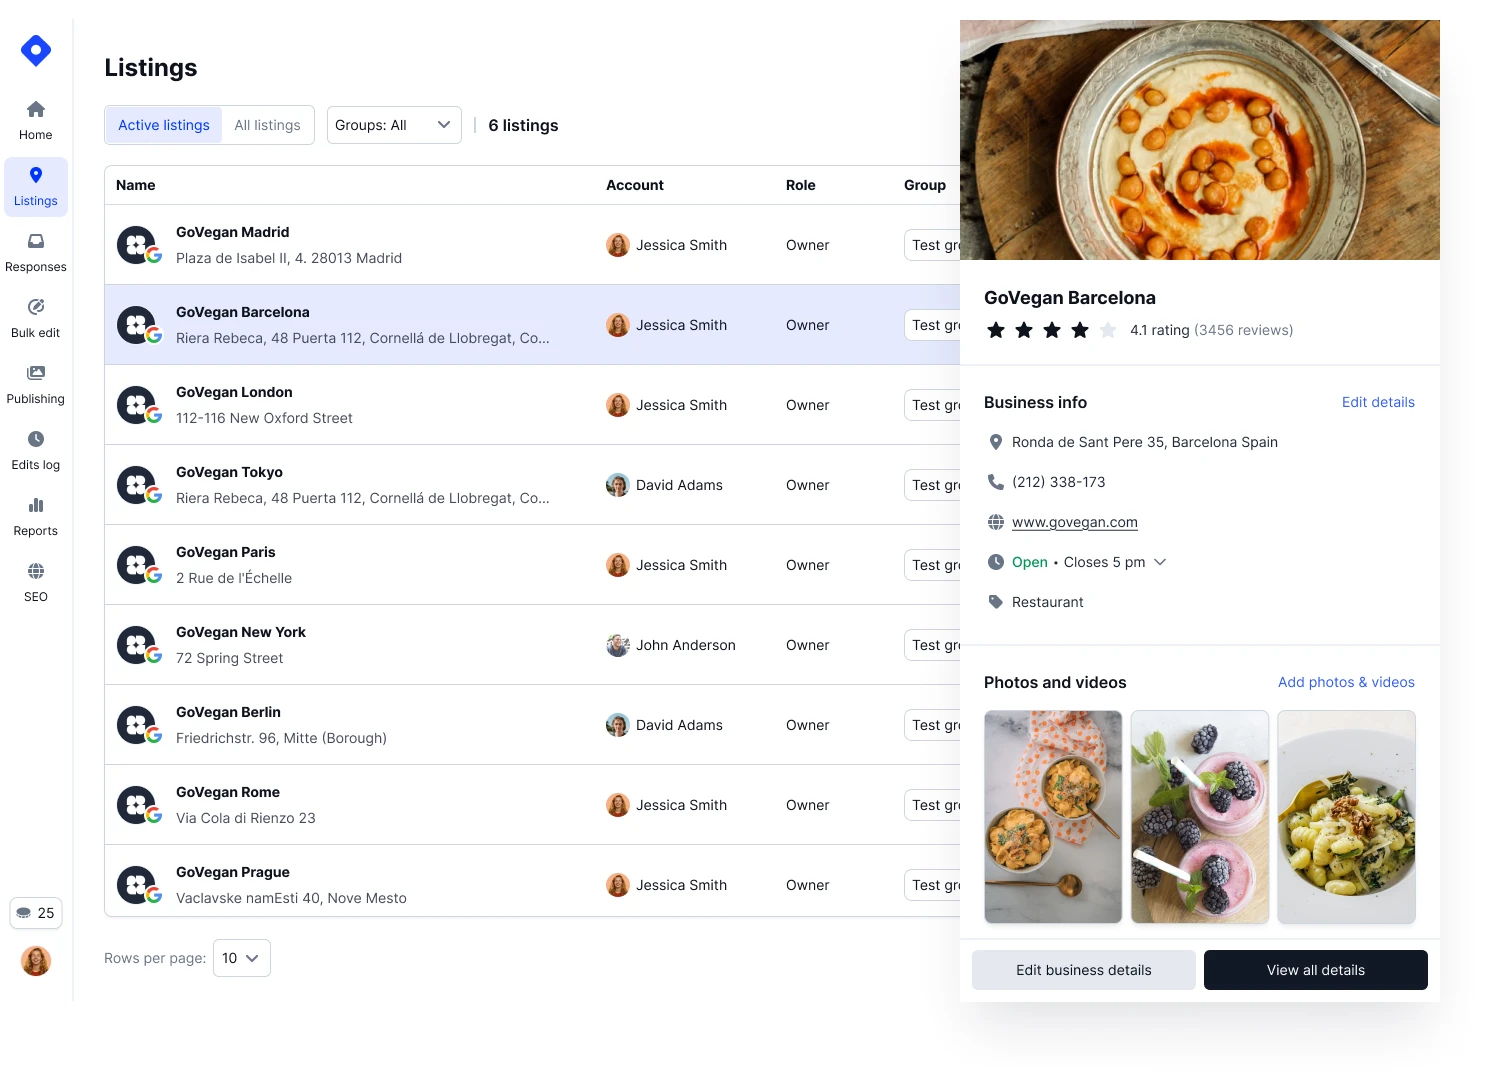Screen dimensions: 1492x1086
Task: Change the Rows per page value
Action: click(x=241, y=957)
